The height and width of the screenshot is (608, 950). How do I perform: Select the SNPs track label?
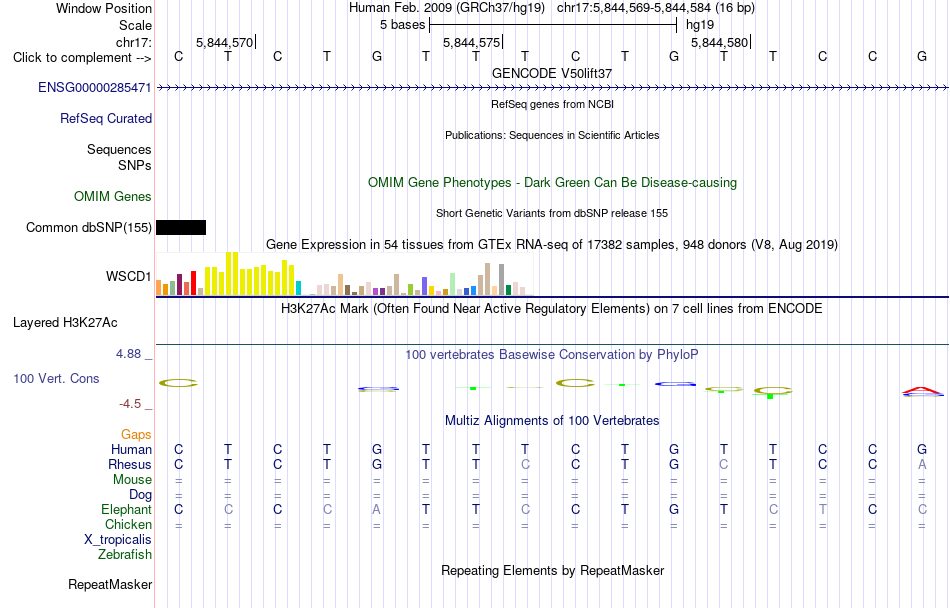[x=135, y=165]
